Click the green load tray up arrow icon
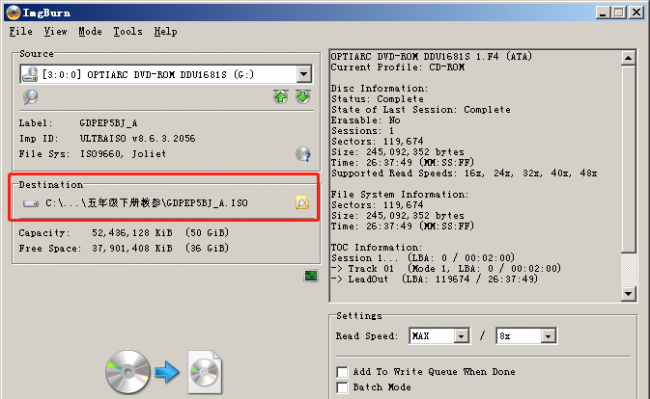The image size is (650, 399). pos(281,97)
